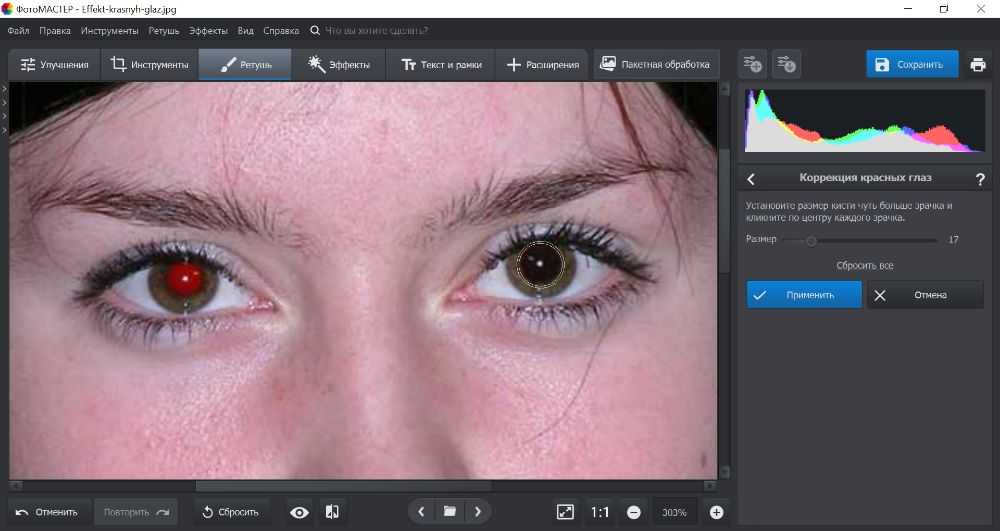This screenshot has width=1000, height=531.
Task: Click the Сбросить все link
Action: click(865, 266)
